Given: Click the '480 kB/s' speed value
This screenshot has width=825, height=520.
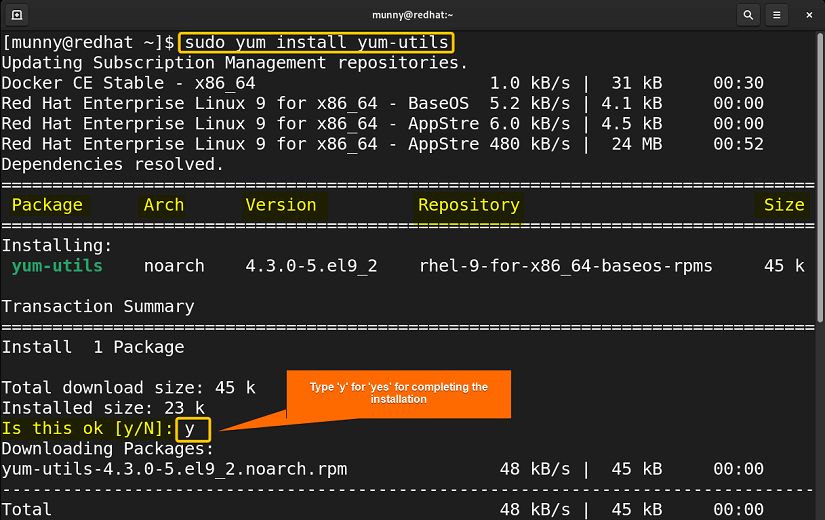Looking at the screenshot, I should (530, 144).
